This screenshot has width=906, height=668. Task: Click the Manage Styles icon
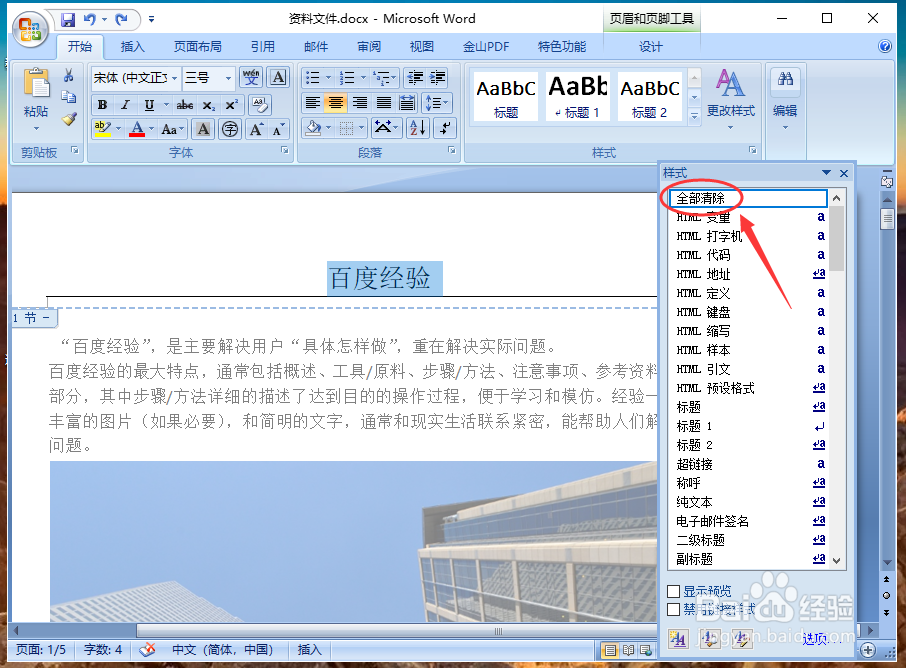click(740, 638)
